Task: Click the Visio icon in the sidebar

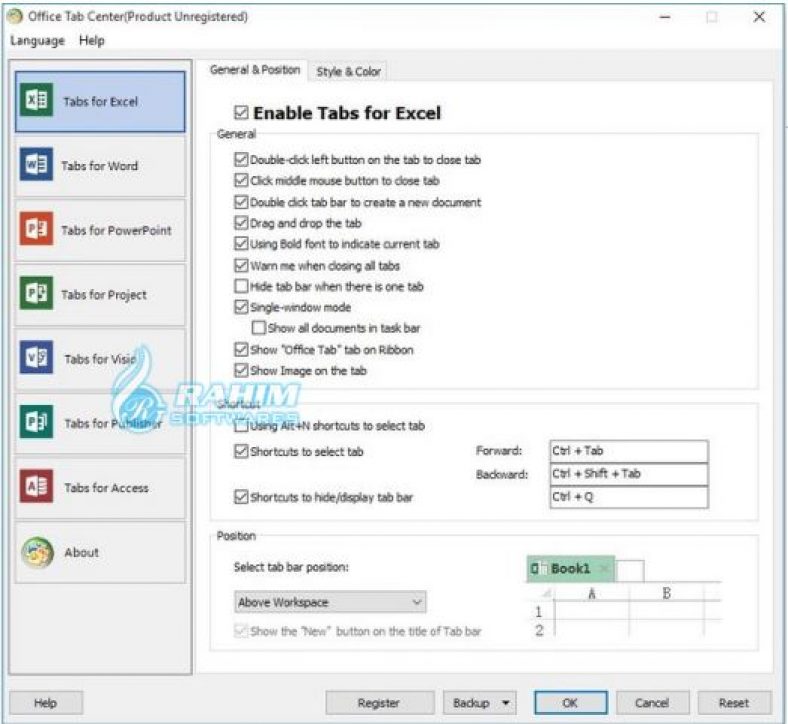Action: 36,357
